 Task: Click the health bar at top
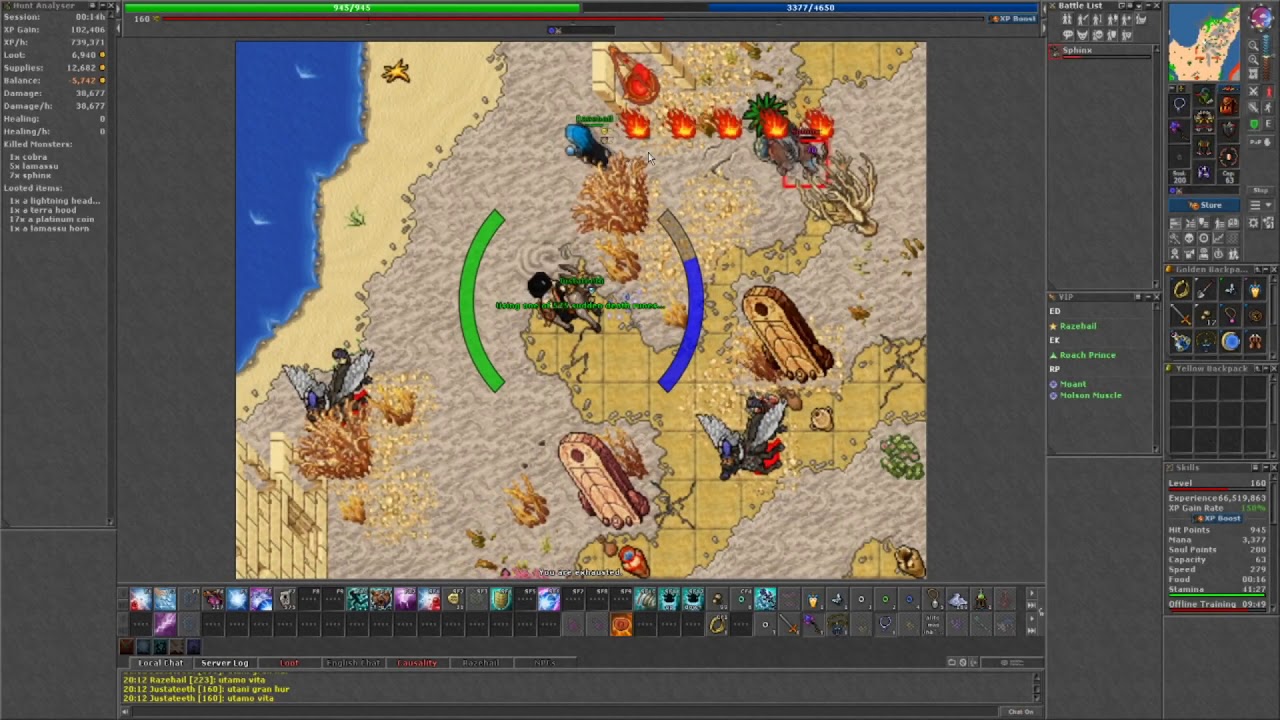351,8
